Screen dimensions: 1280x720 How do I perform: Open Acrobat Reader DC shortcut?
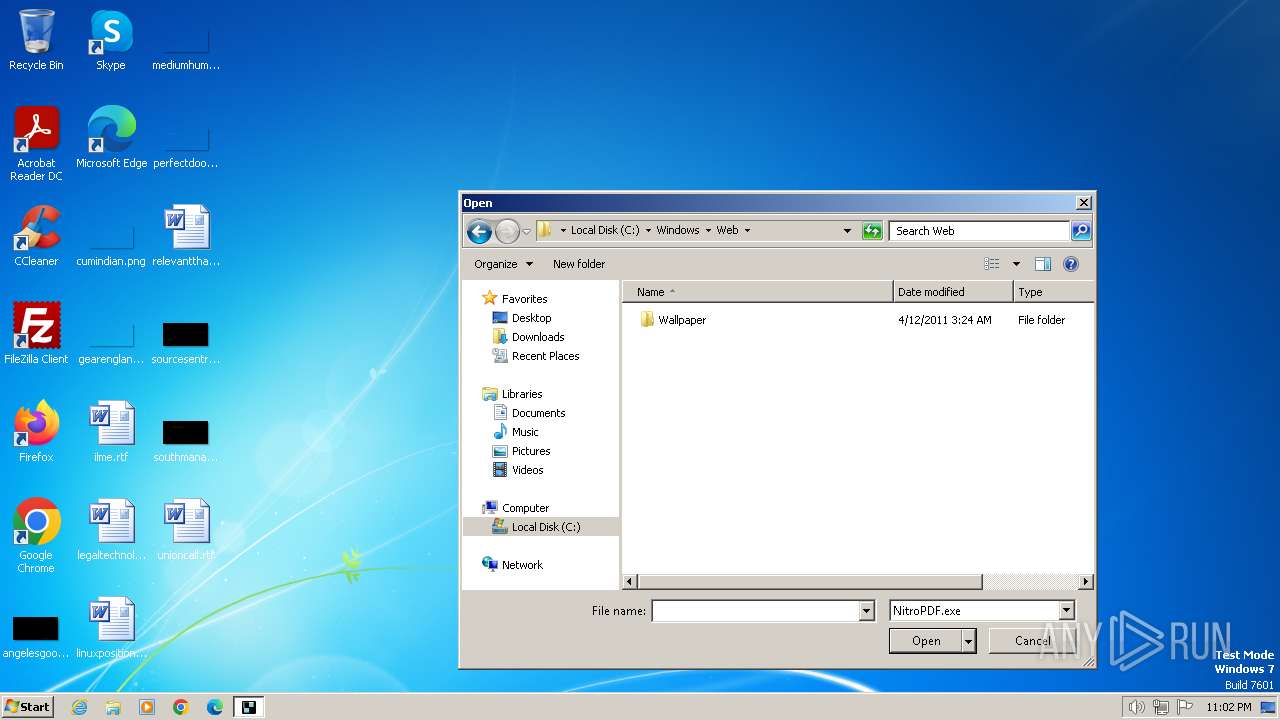[36, 145]
